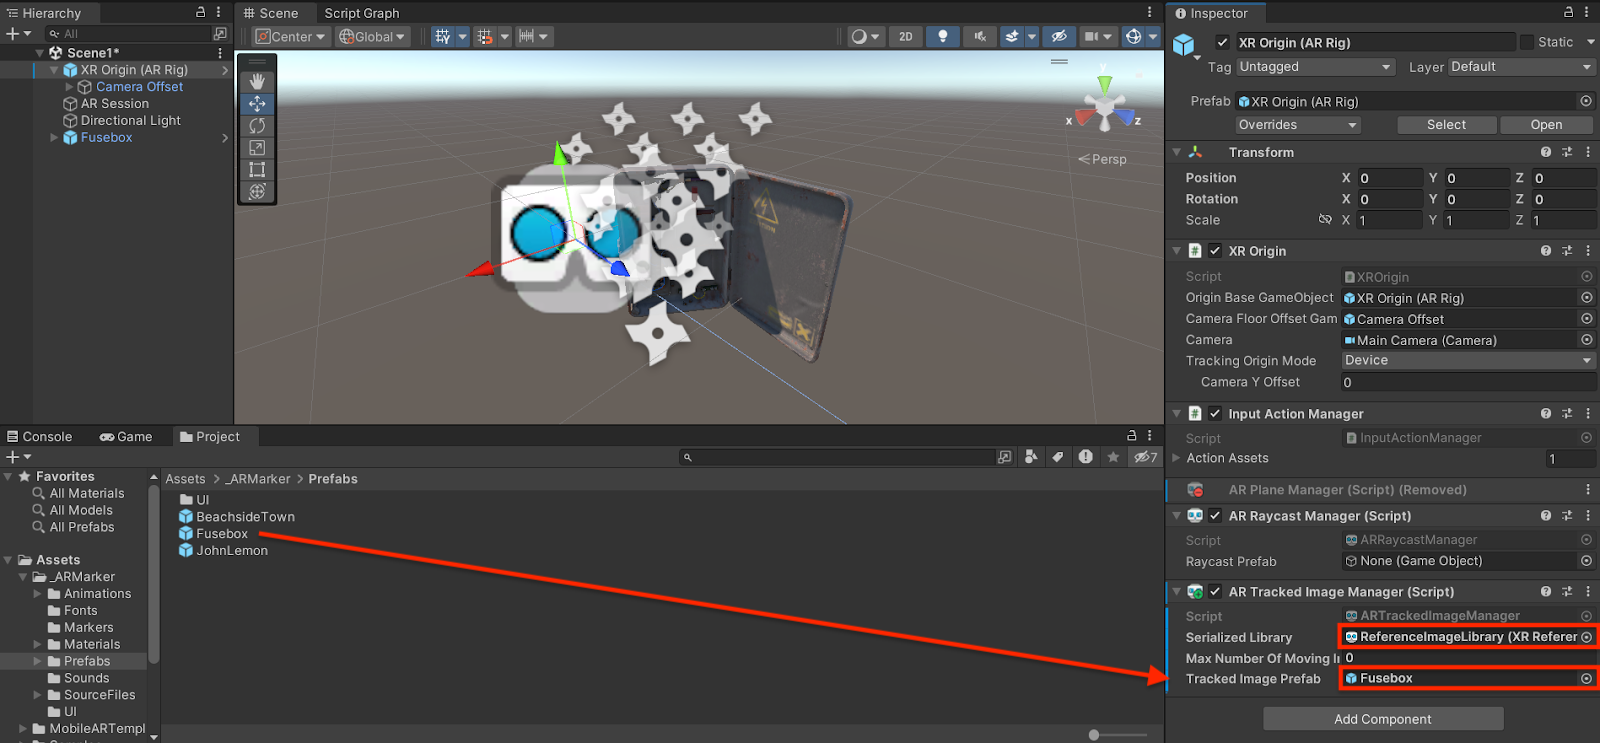Toggle the Static checkbox
The height and width of the screenshot is (743, 1600).
1527,43
